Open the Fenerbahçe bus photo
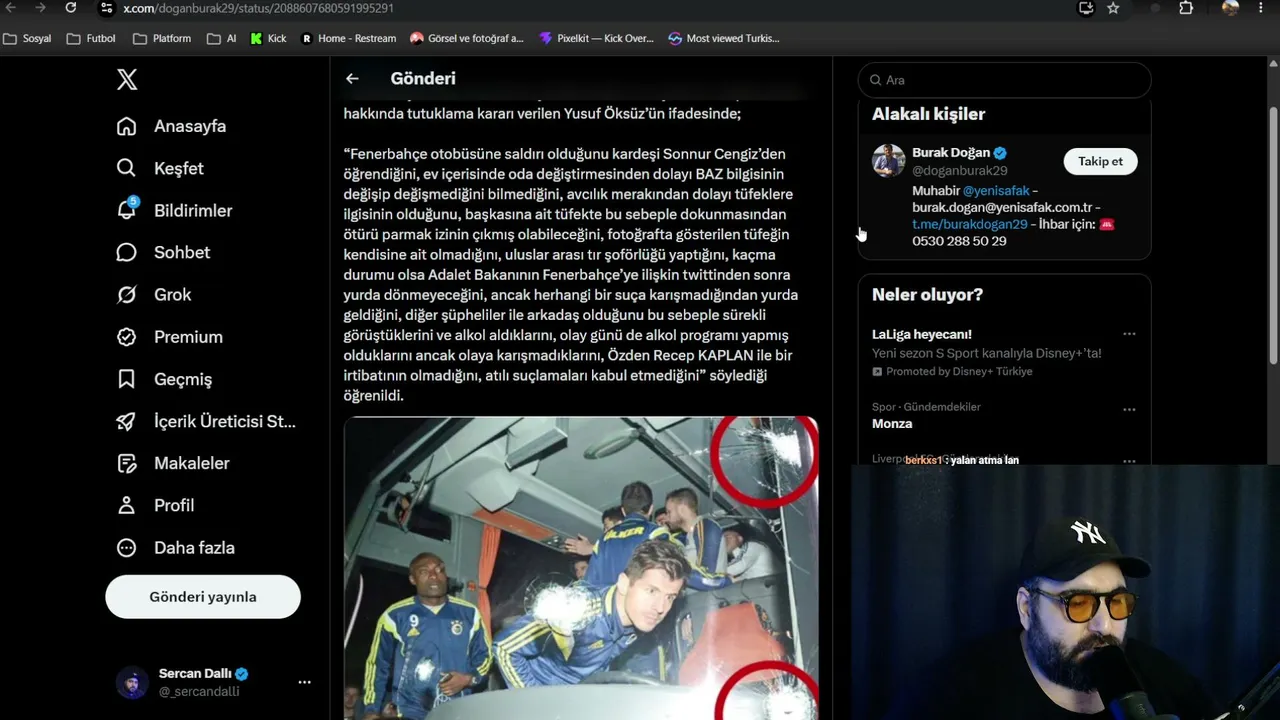The image size is (1280, 720). coord(581,567)
